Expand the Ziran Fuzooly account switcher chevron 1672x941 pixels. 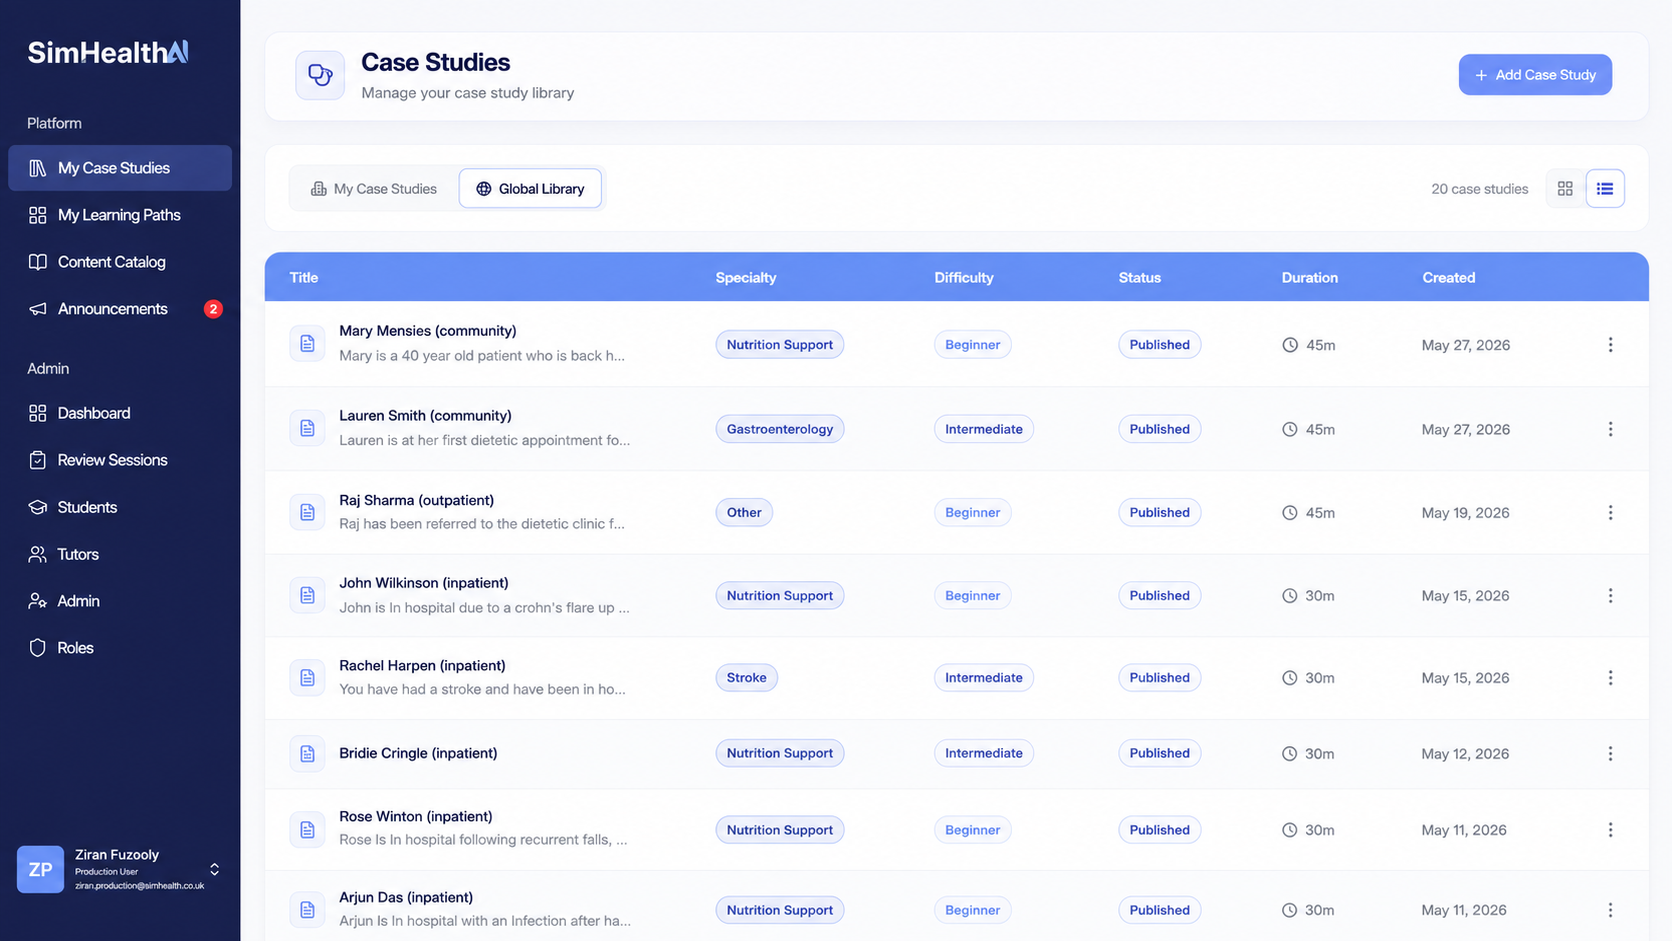[x=214, y=869]
